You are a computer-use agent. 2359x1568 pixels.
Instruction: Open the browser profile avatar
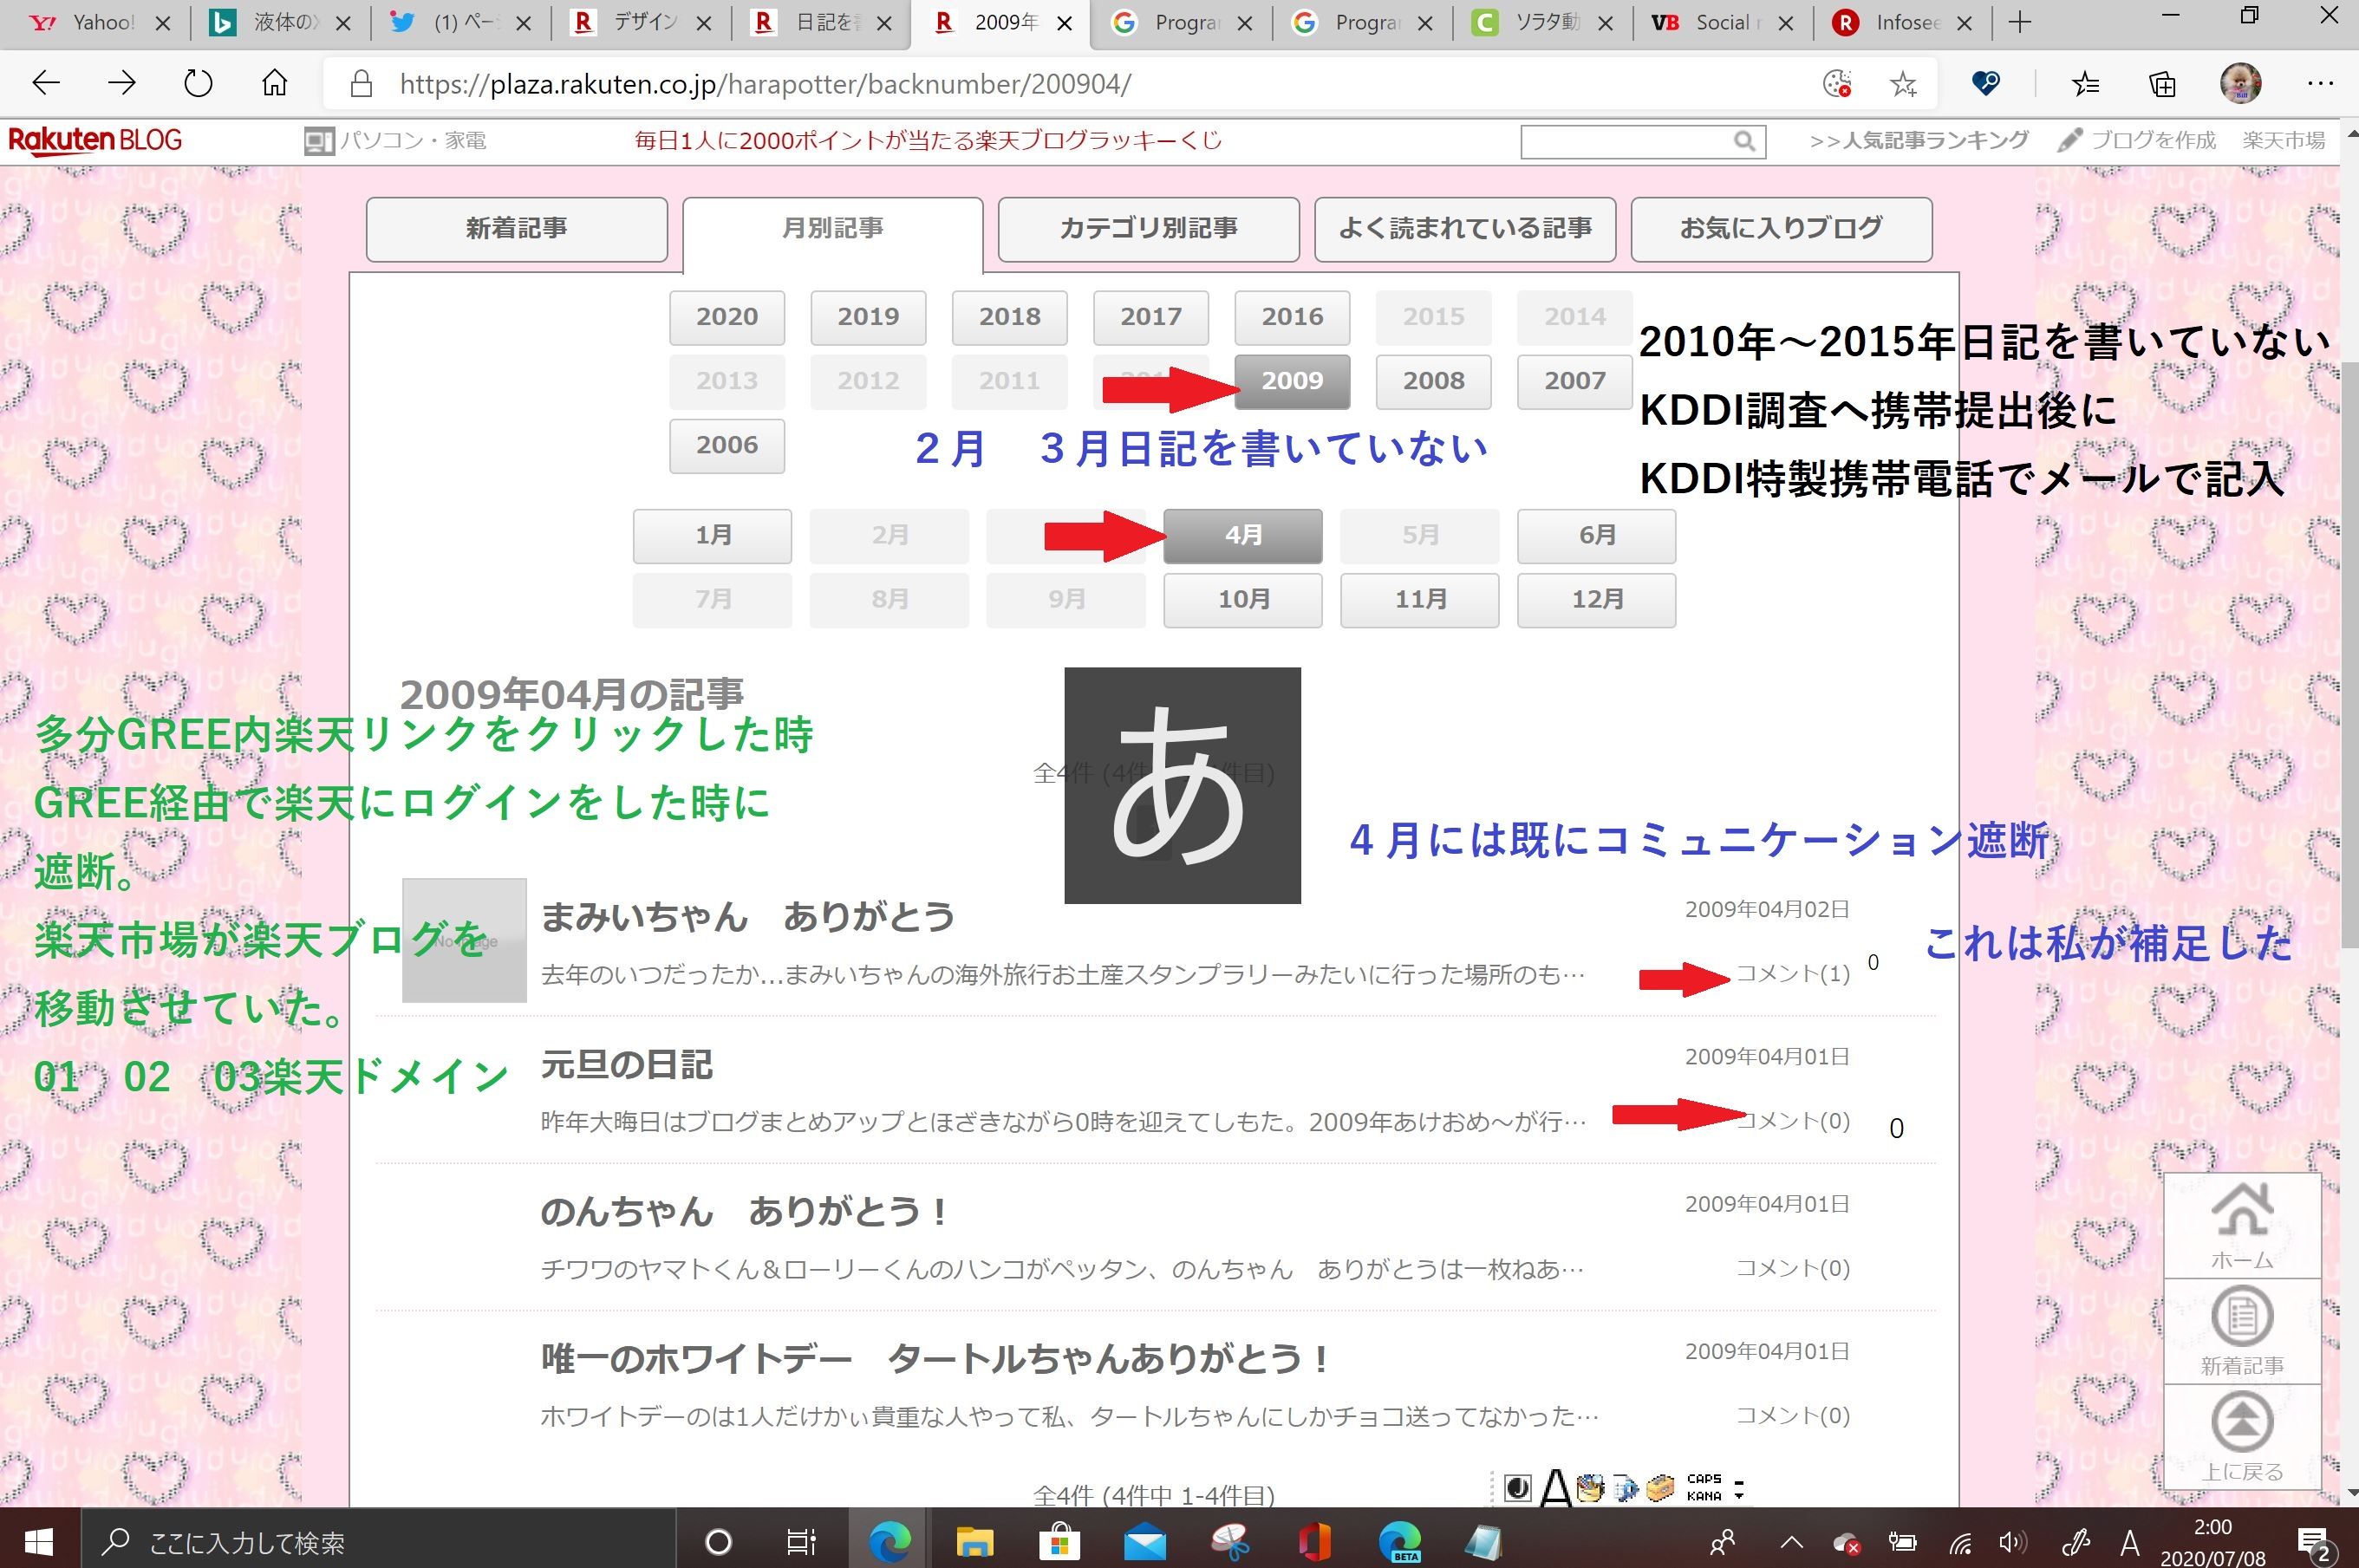point(2240,84)
